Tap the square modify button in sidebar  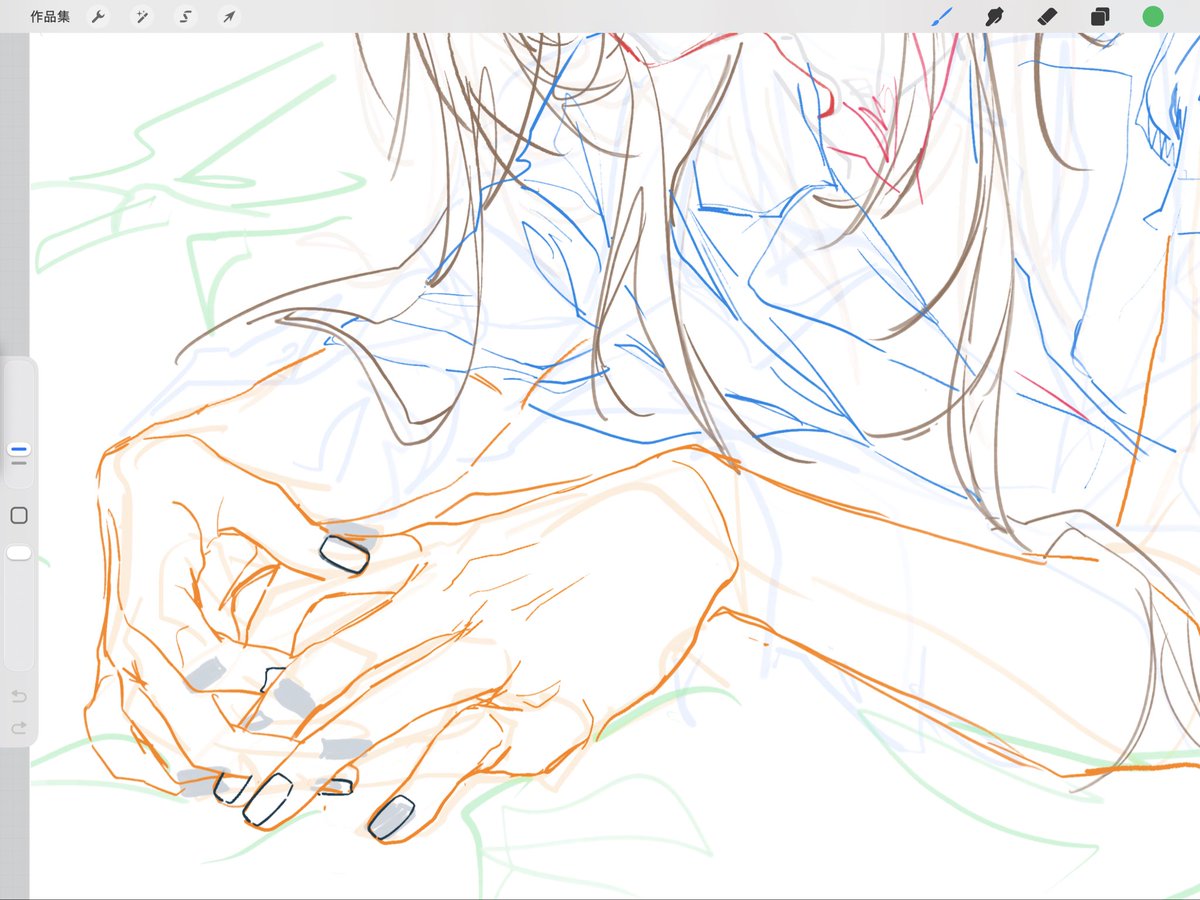tap(18, 515)
